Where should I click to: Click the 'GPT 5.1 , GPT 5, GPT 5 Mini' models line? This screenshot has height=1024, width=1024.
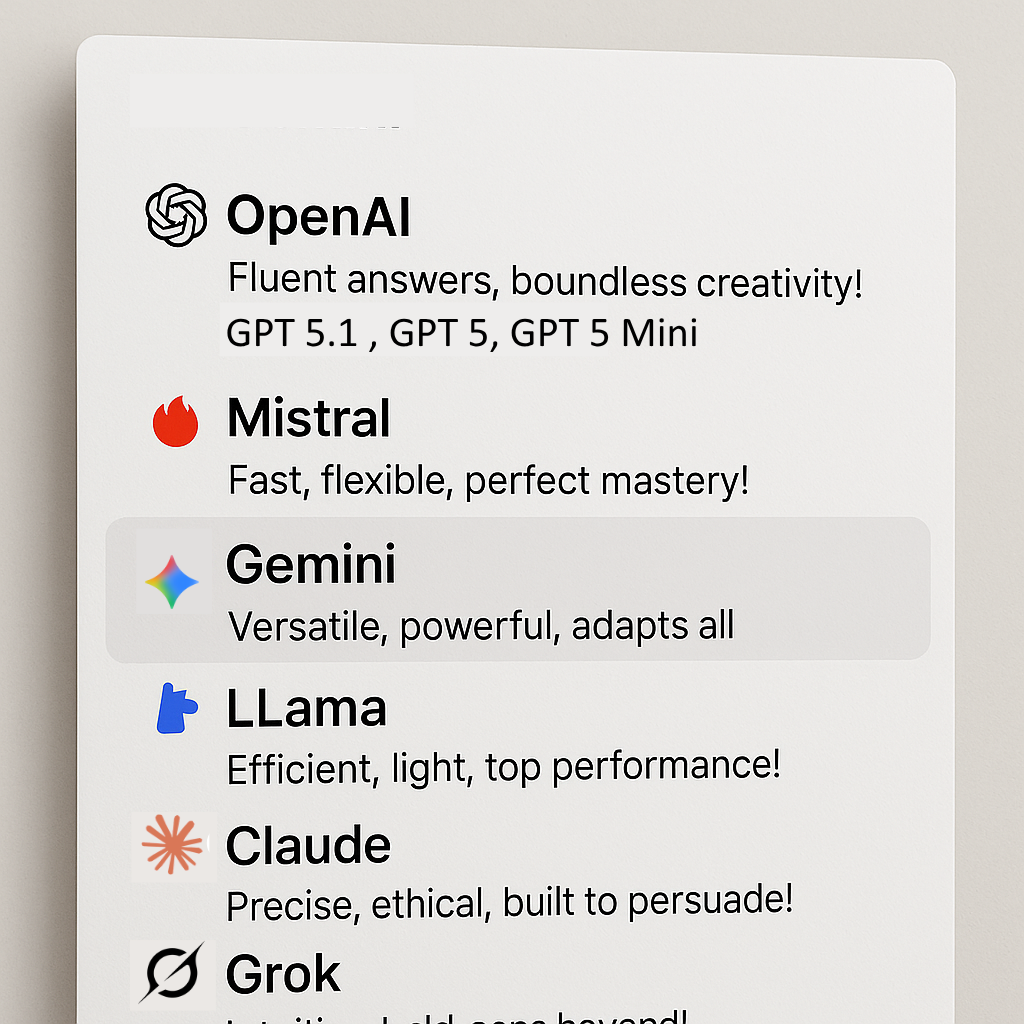pos(461,333)
